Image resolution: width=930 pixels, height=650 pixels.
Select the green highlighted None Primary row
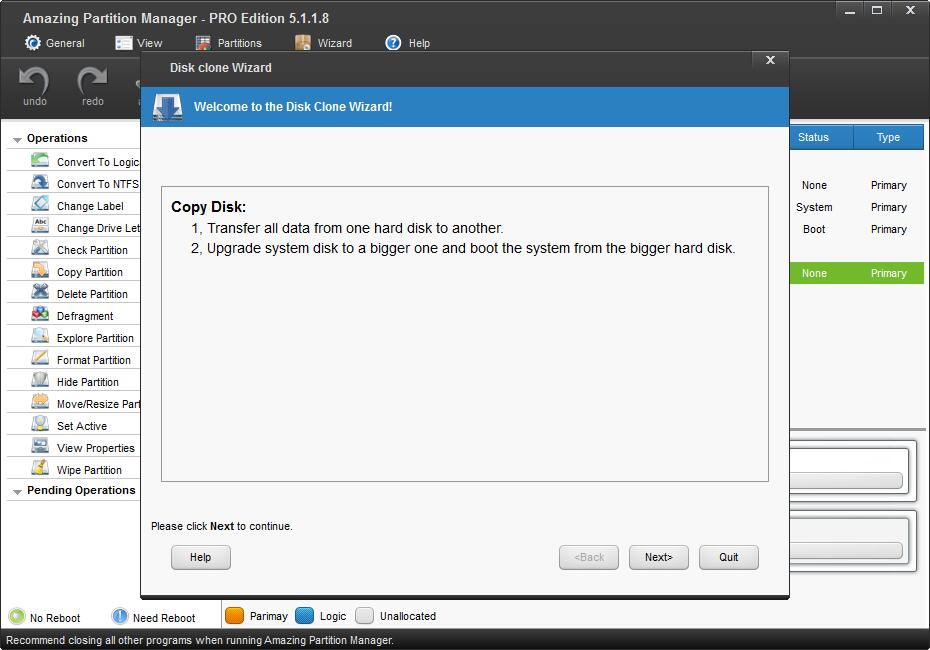click(x=856, y=273)
